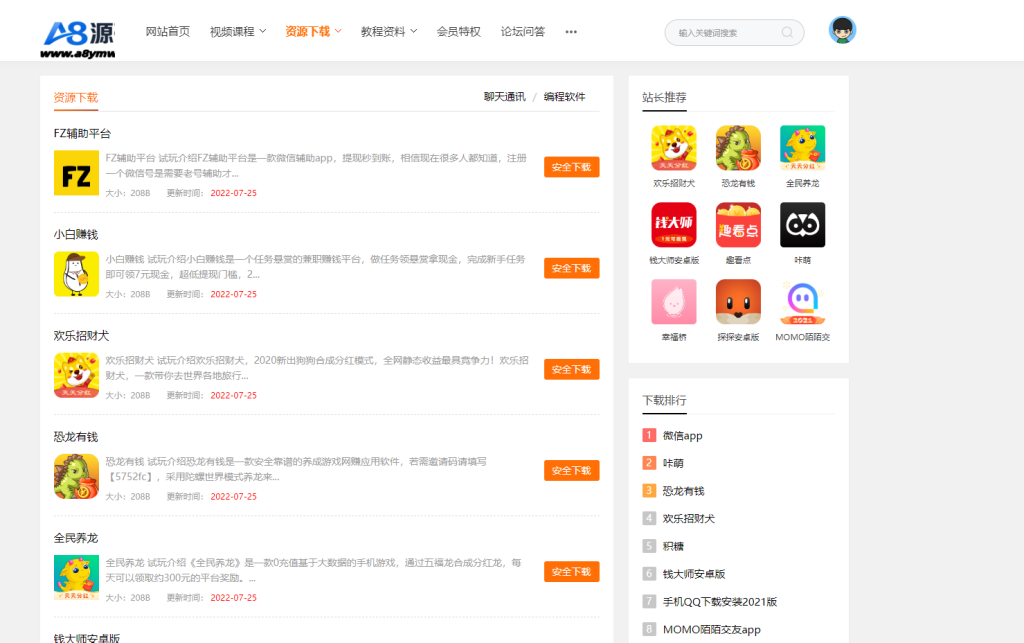Click the 欢乐招财犬 list thumbnail
The height and width of the screenshot is (643, 1024).
coord(76,375)
